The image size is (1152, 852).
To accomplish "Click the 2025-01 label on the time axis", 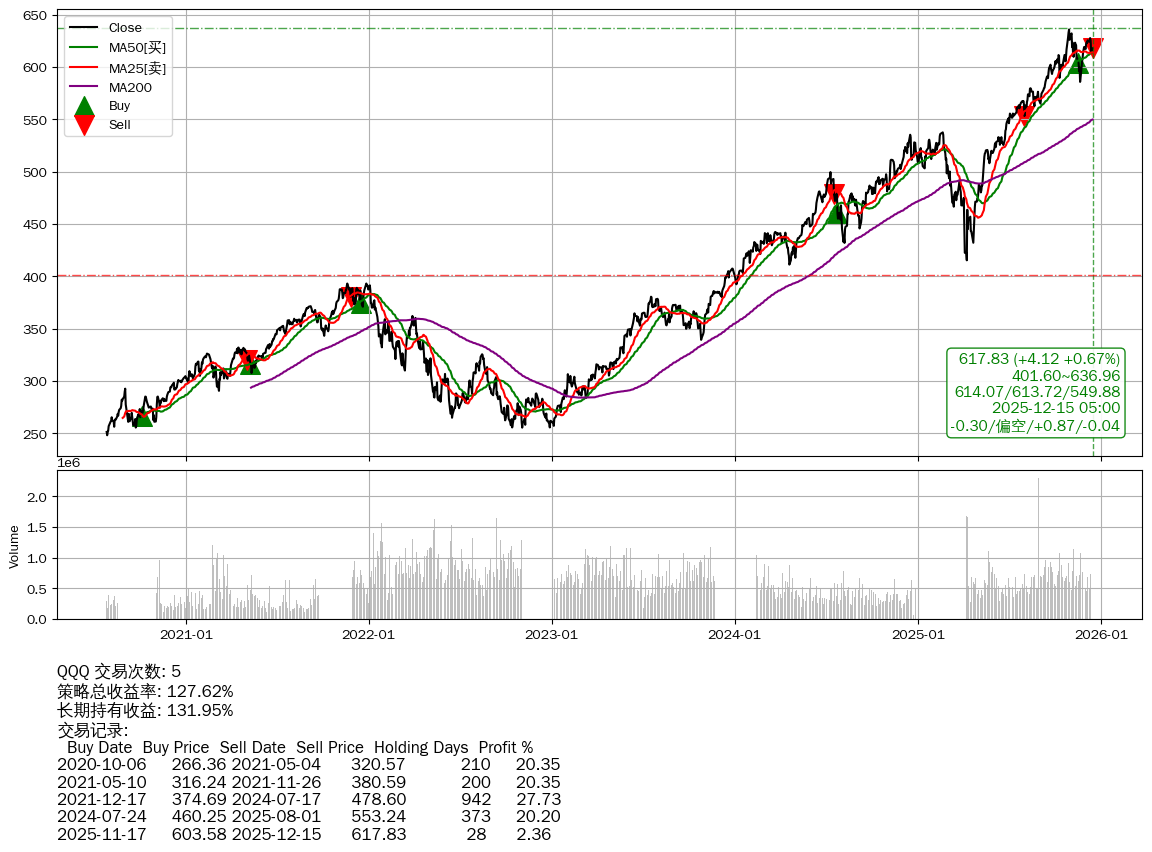I will click(918, 634).
